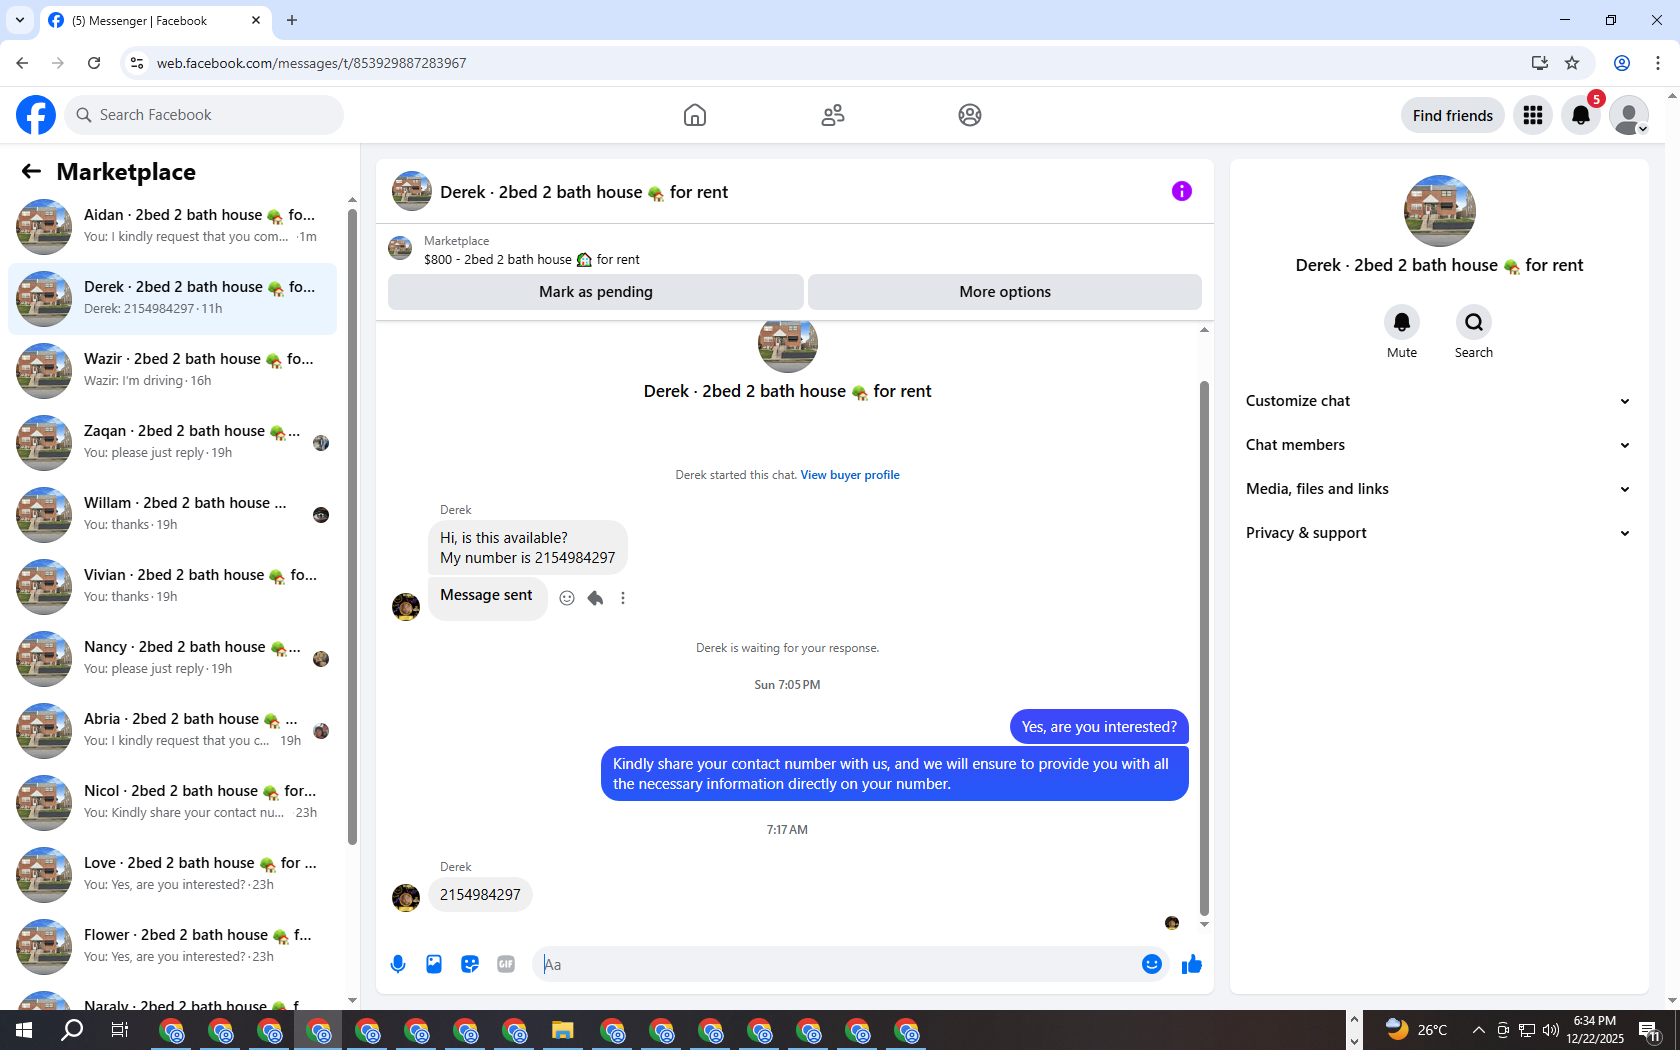
Task: Click the Derek chat header house thumbnail
Action: click(412, 191)
